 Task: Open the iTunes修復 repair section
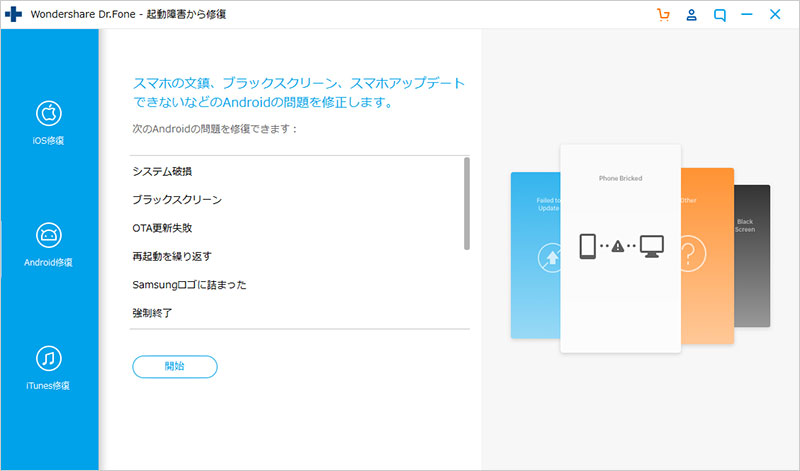click(48, 368)
